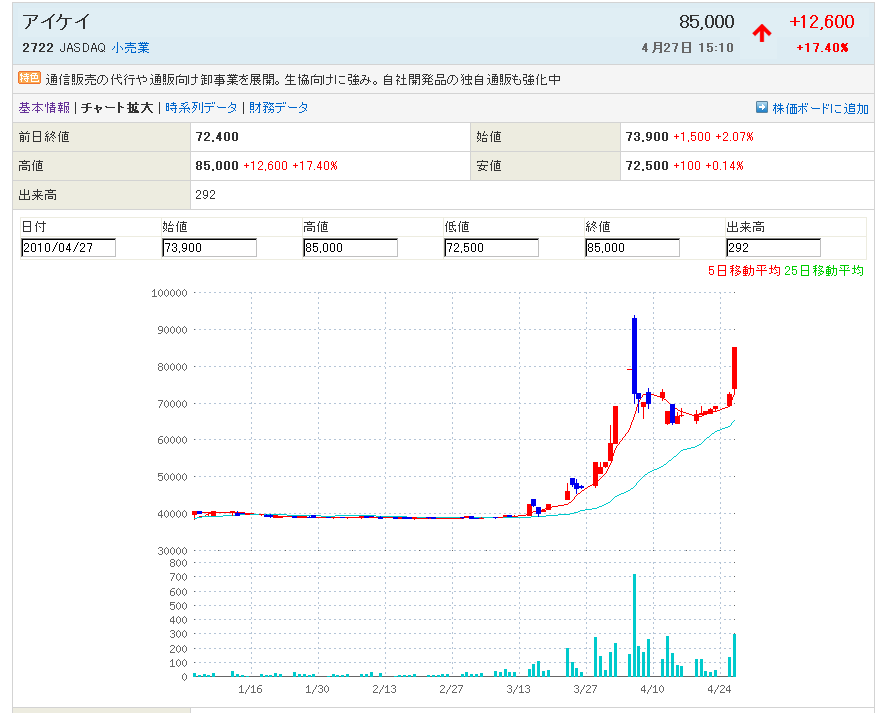Viewport: 881px width, 713px height.
Task: Click the 100000 price axis label
Action: tap(169, 293)
